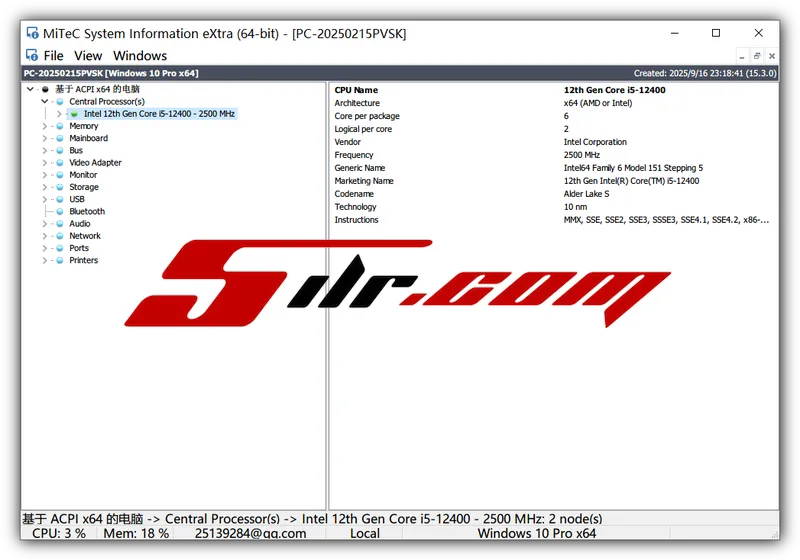Expand the Memory tree node
Viewport: 800px width, 560px height.
[x=45, y=126]
